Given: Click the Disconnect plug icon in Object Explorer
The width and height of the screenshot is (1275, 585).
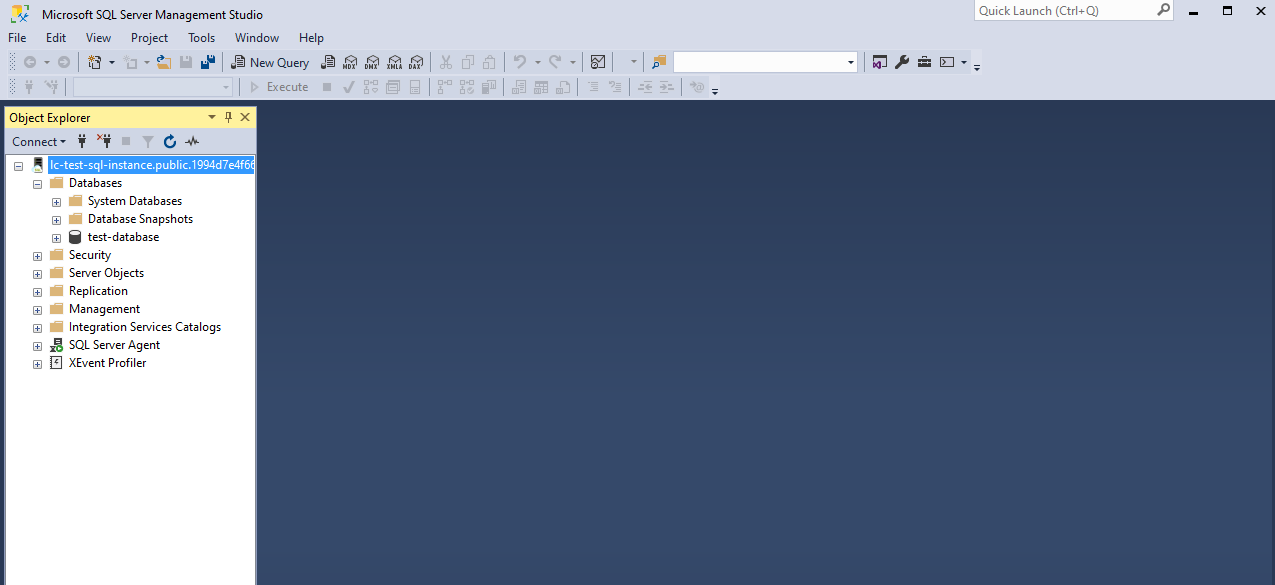Looking at the screenshot, I should tap(103, 141).
